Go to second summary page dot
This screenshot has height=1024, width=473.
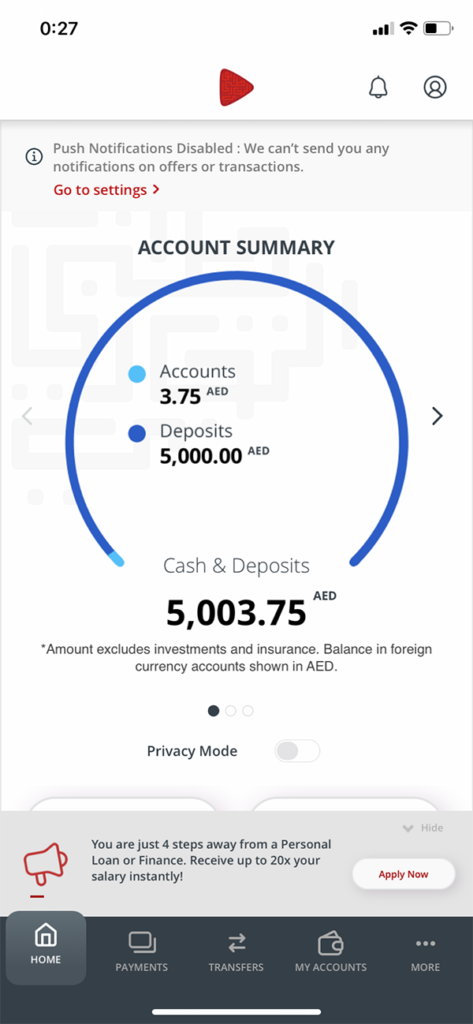click(231, 711)
